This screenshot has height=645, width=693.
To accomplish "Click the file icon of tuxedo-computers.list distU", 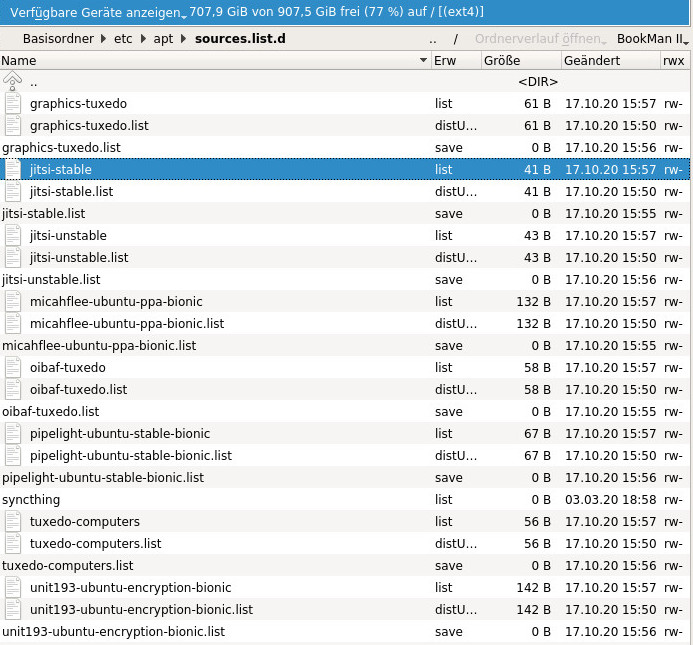I will click(x=13, y=543).
